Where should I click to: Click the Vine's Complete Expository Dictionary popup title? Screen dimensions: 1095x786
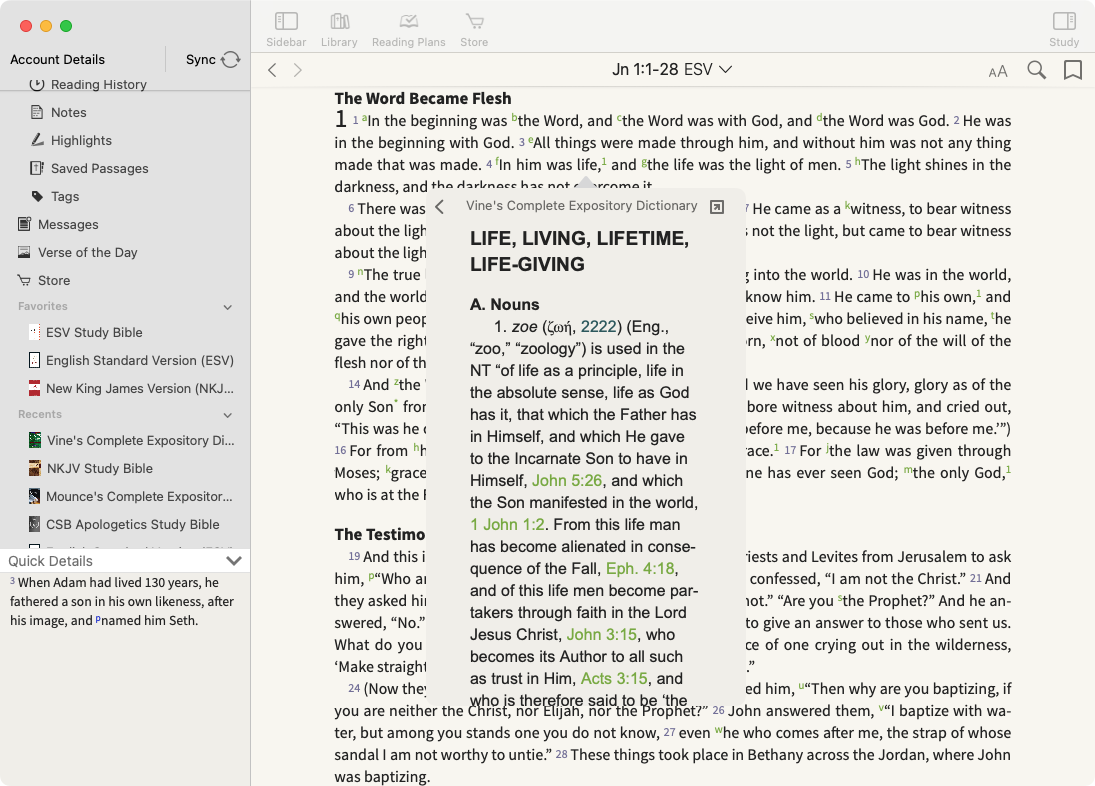[581, 206]
